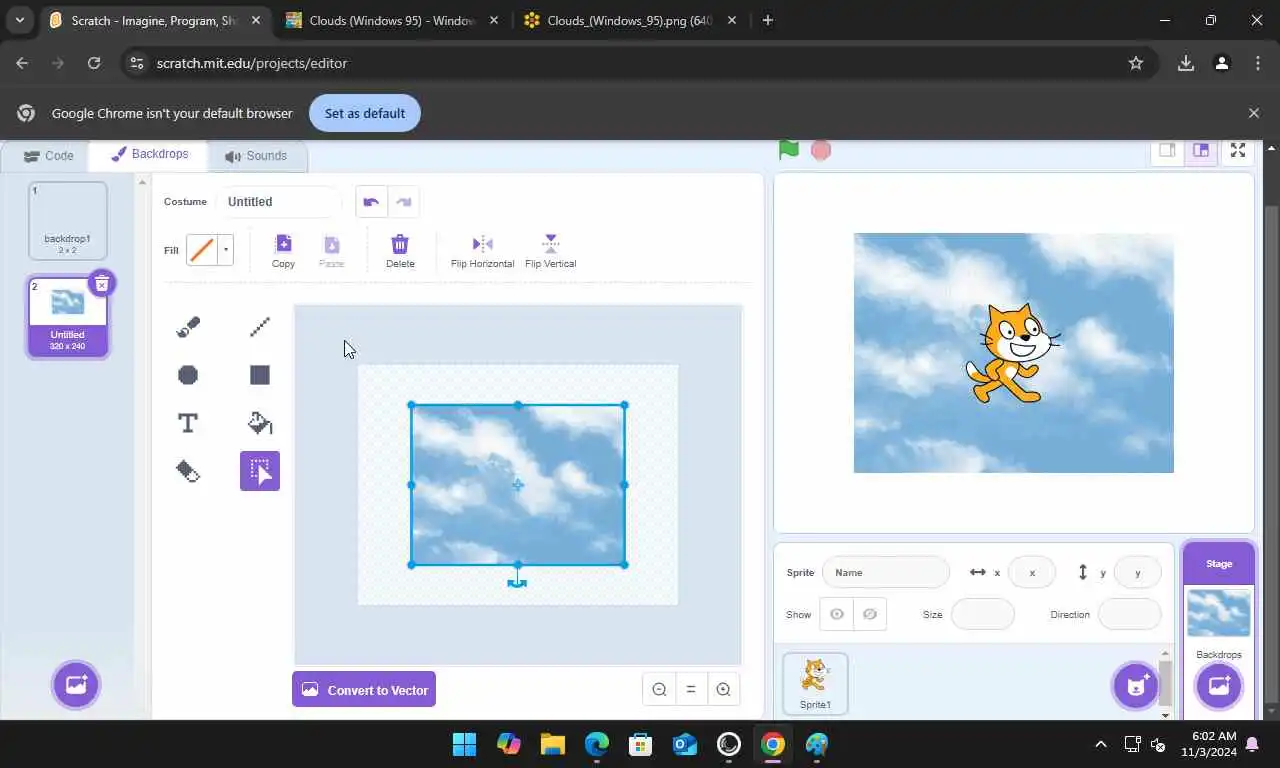Flip selection vertically
The height and width of the screenshot is (768, 1280).
pyautogui.click(x=550, y=251)
